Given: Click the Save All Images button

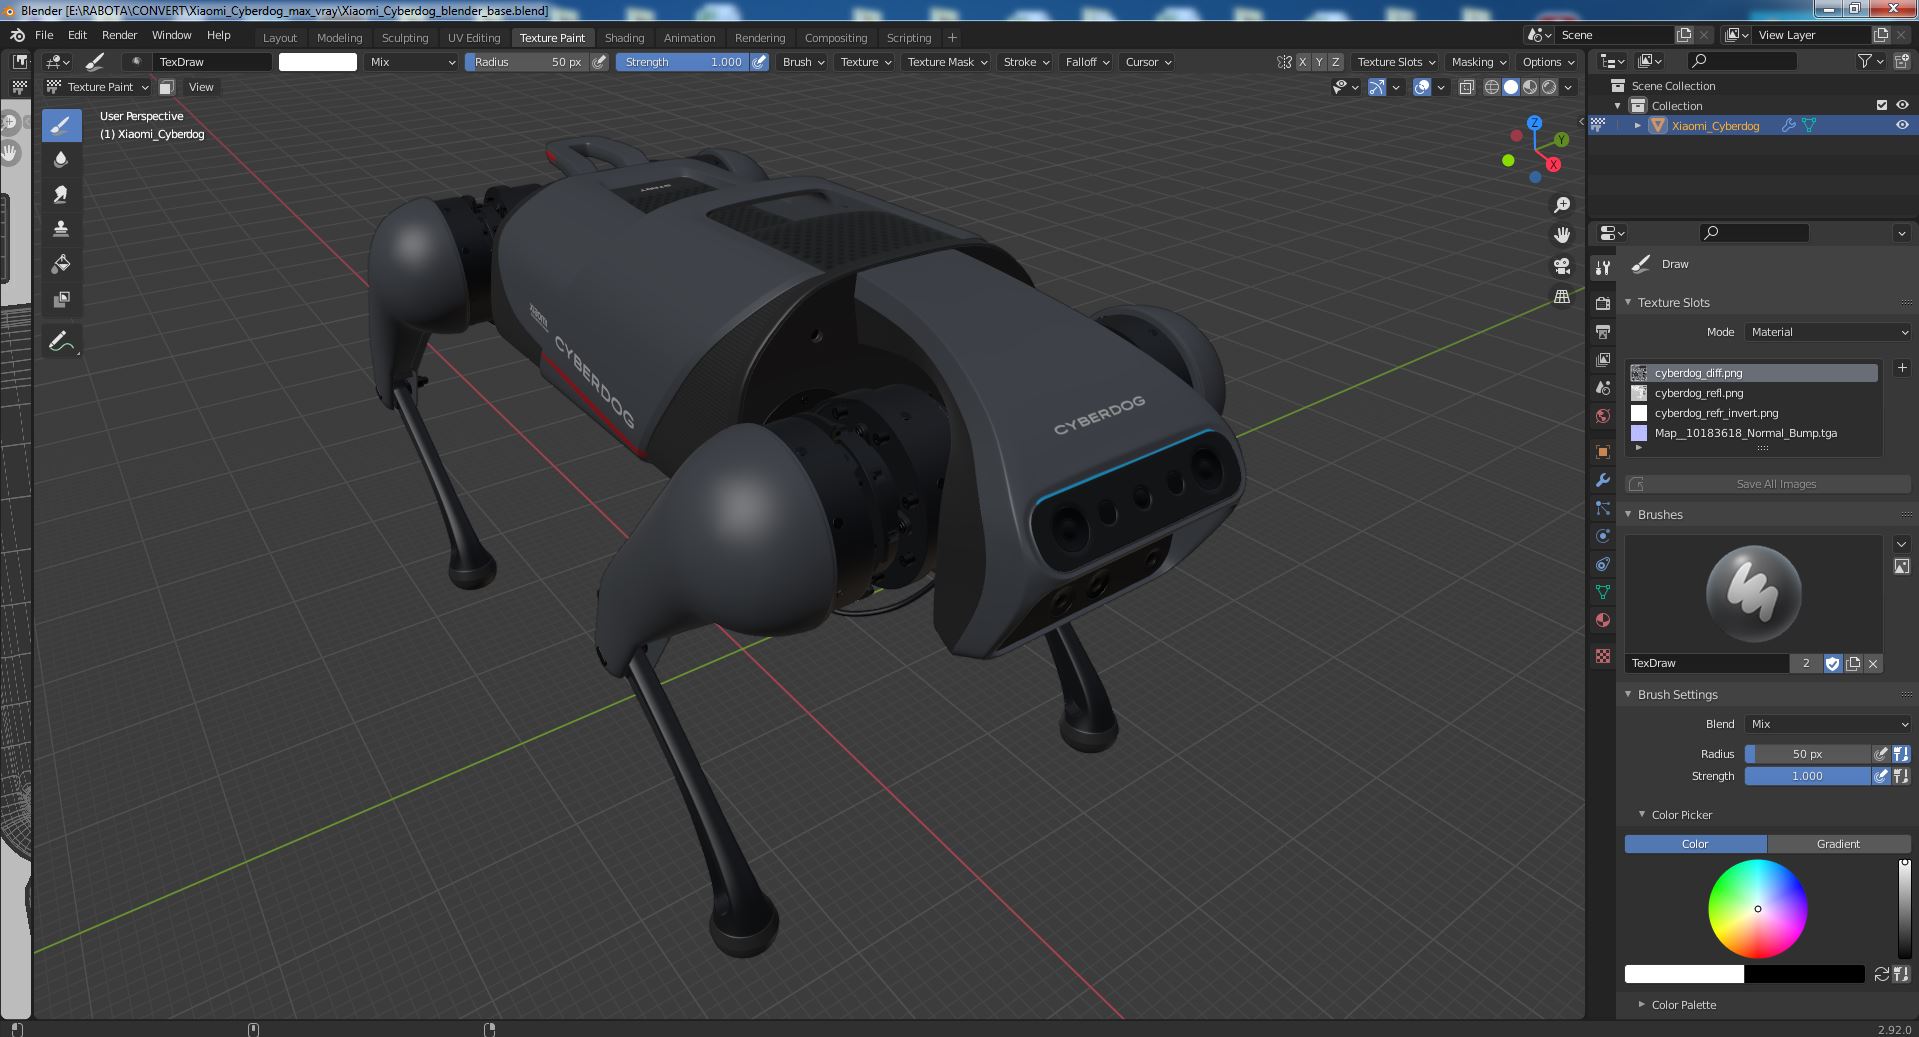Looking at the screenshot, I should coord(1767,484).
